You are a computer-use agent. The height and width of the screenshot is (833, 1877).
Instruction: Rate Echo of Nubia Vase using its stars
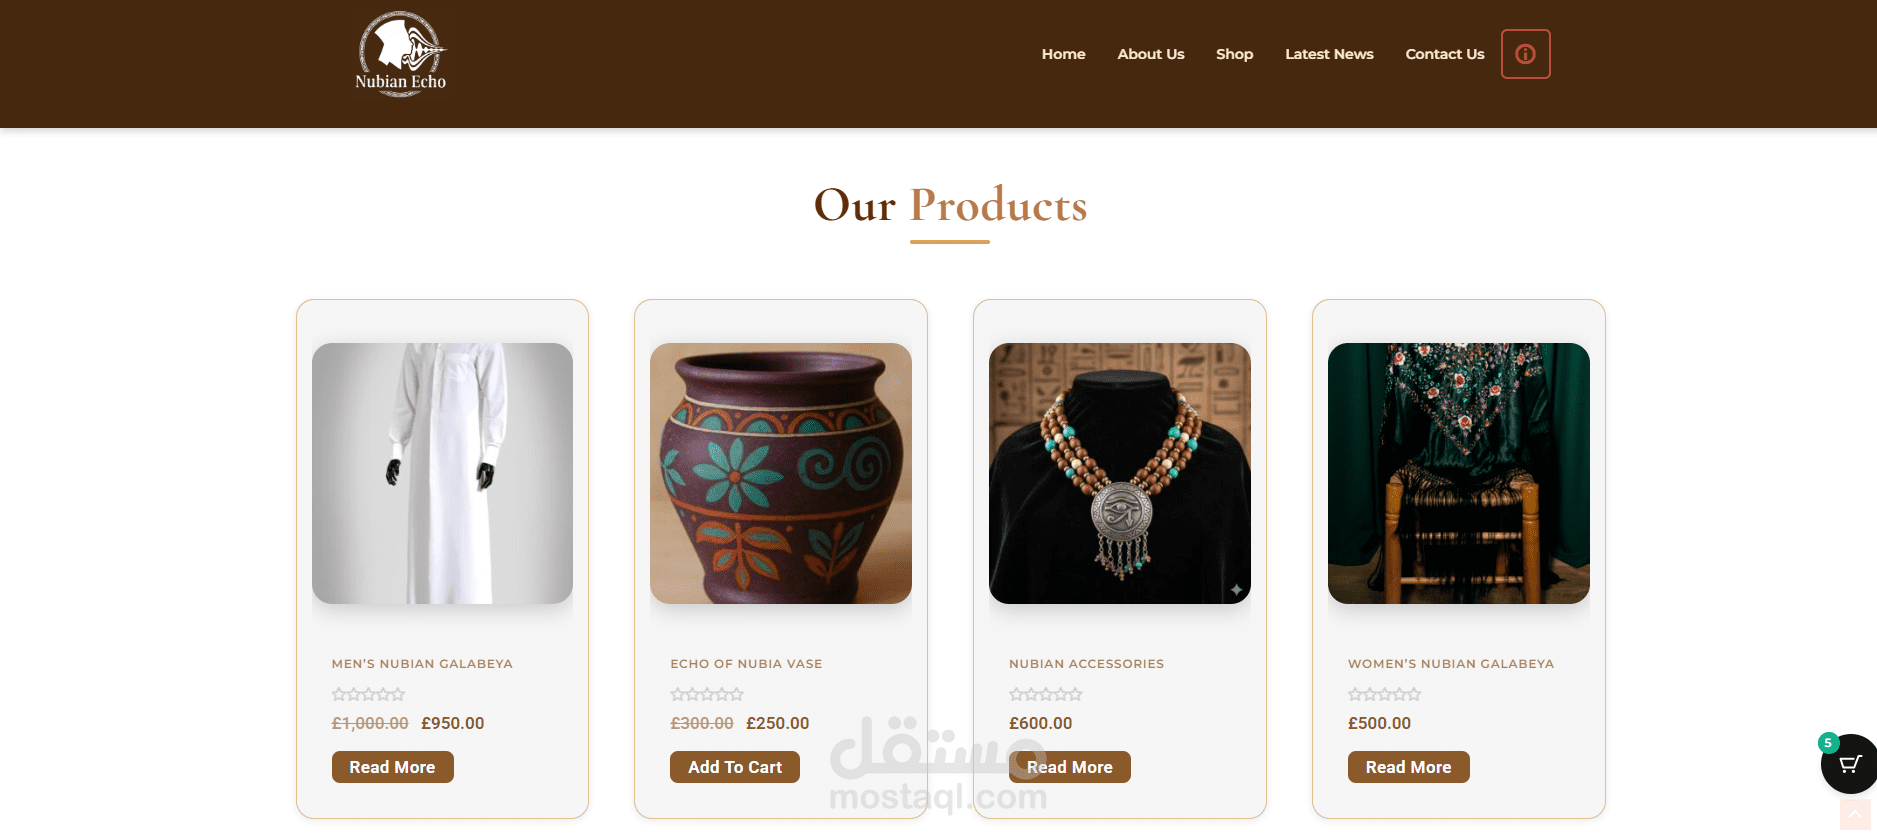click(707, 694)
